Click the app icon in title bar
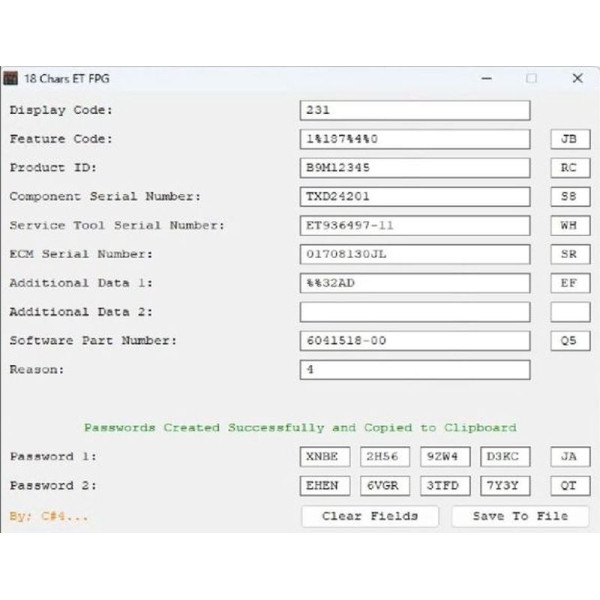This screenshot has height=600, width=600. pos(10,78)
